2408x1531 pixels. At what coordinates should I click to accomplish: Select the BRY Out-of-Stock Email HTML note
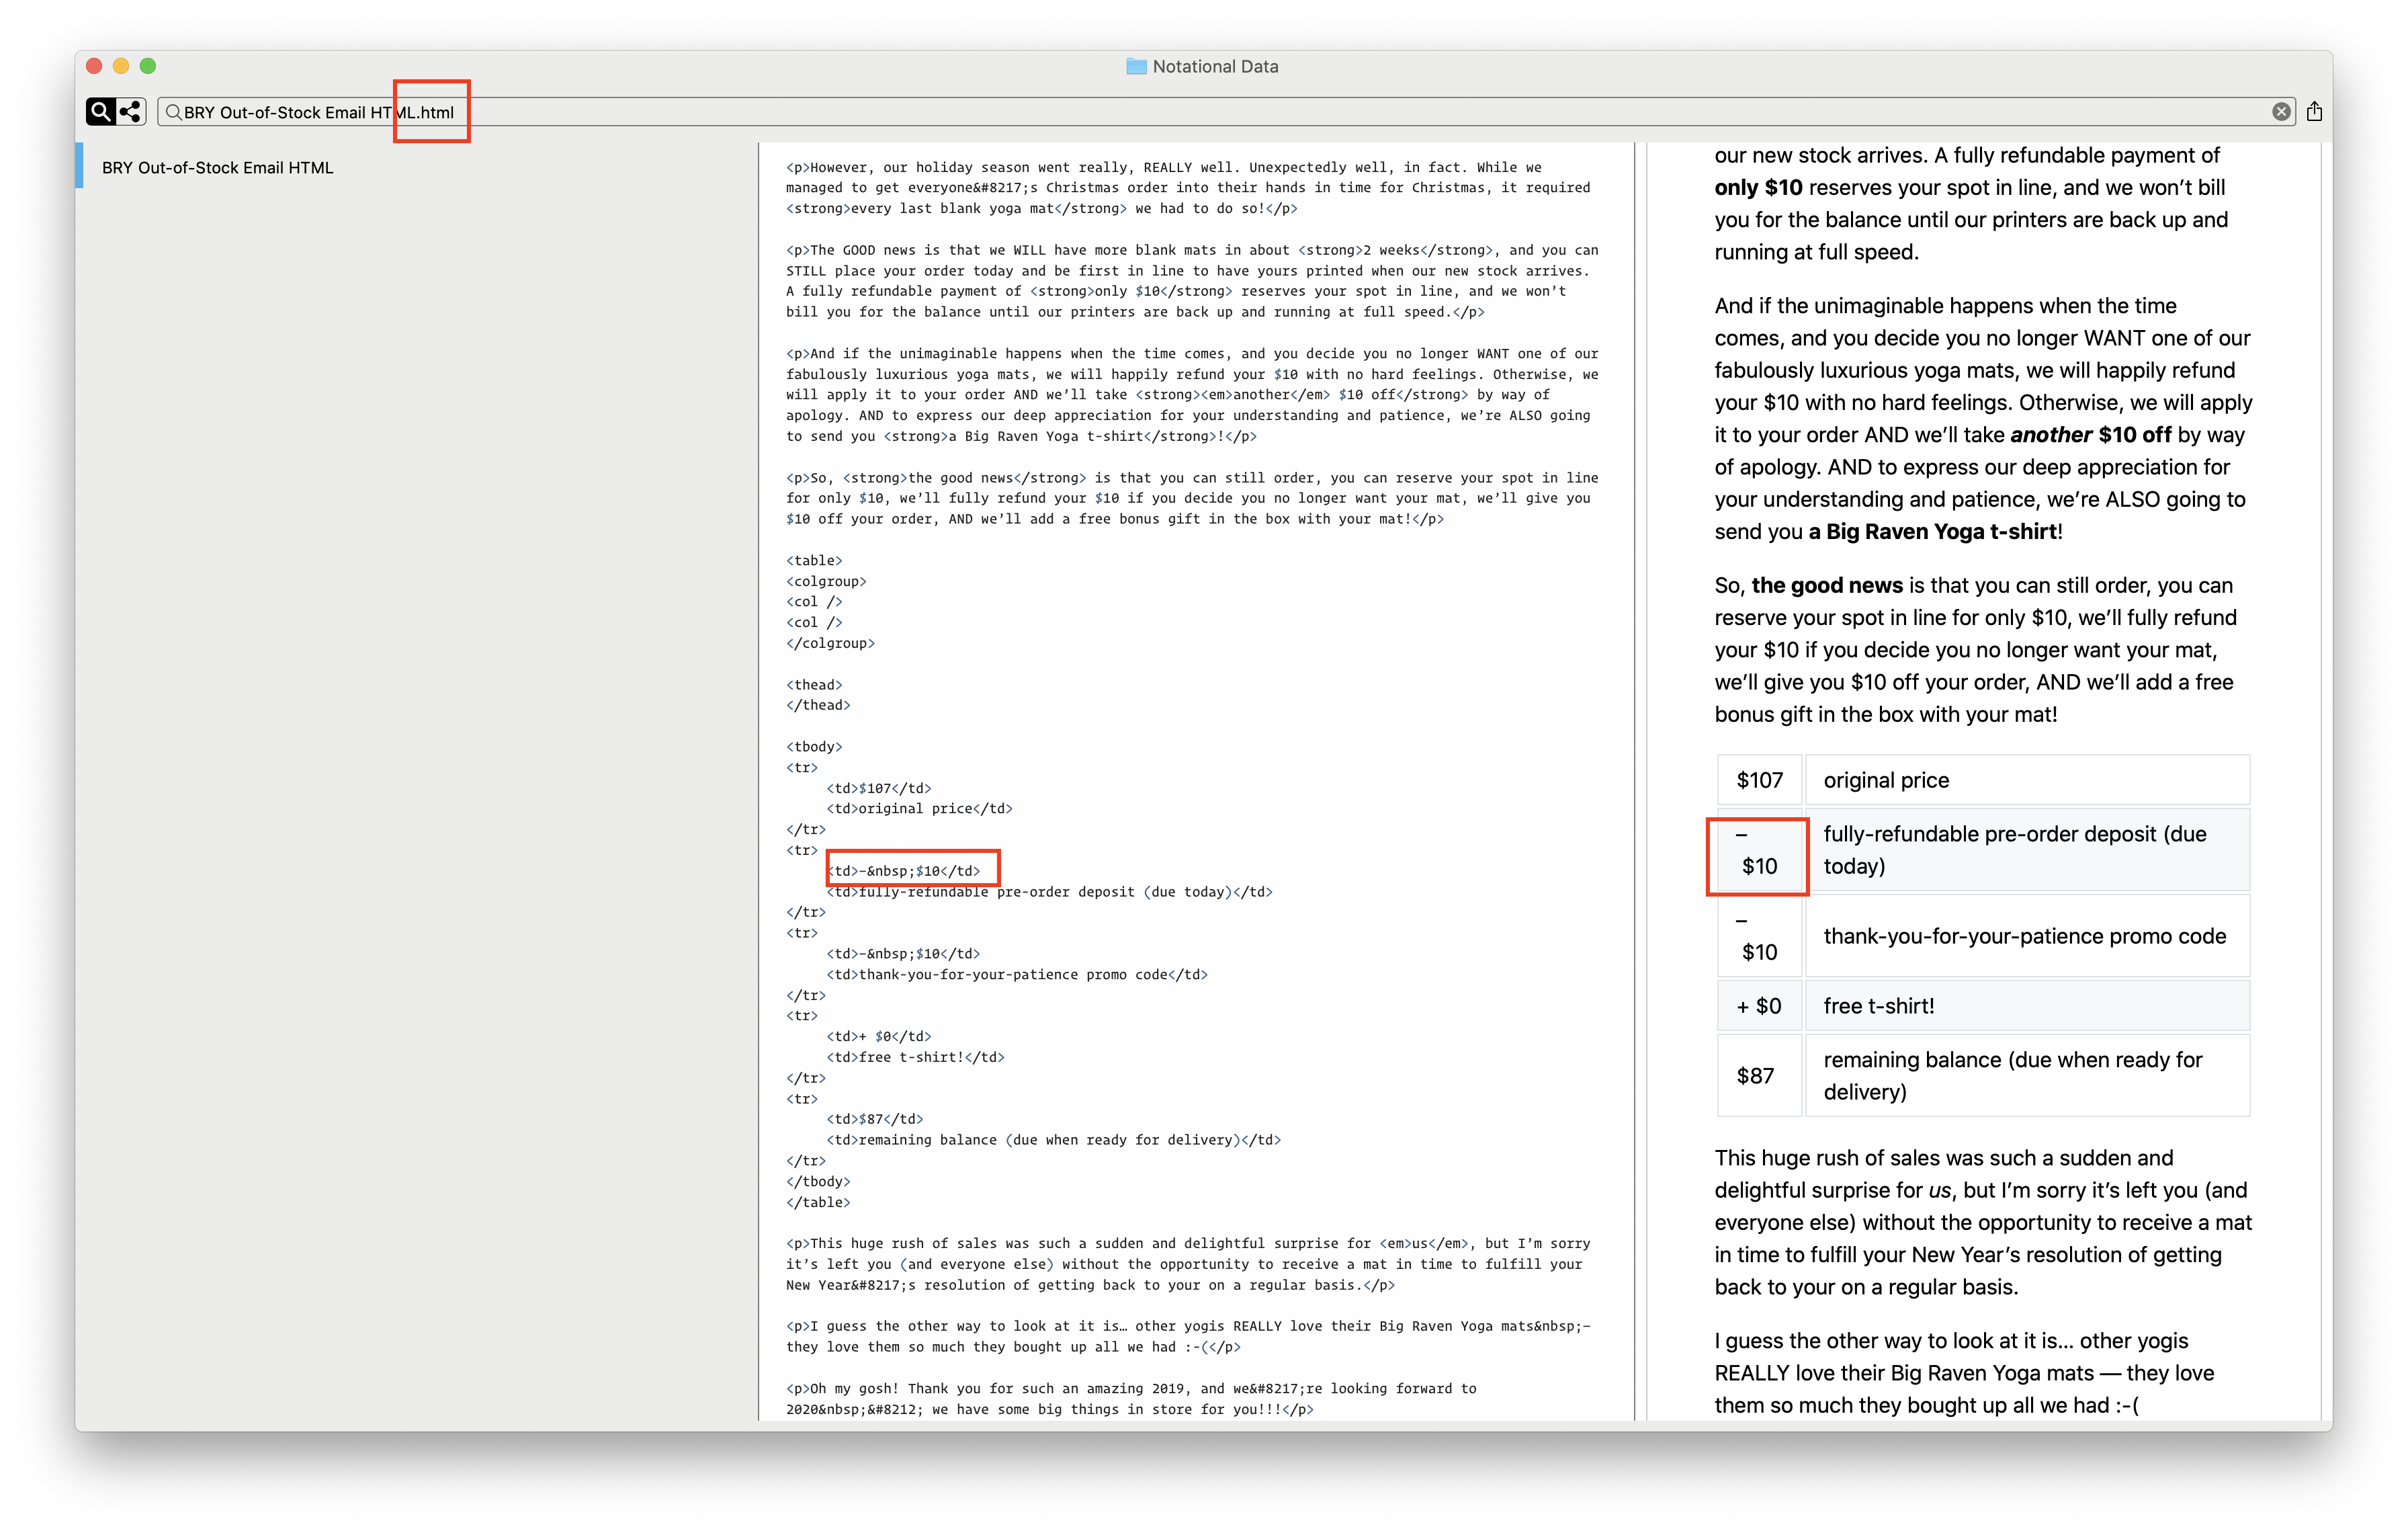217,167
